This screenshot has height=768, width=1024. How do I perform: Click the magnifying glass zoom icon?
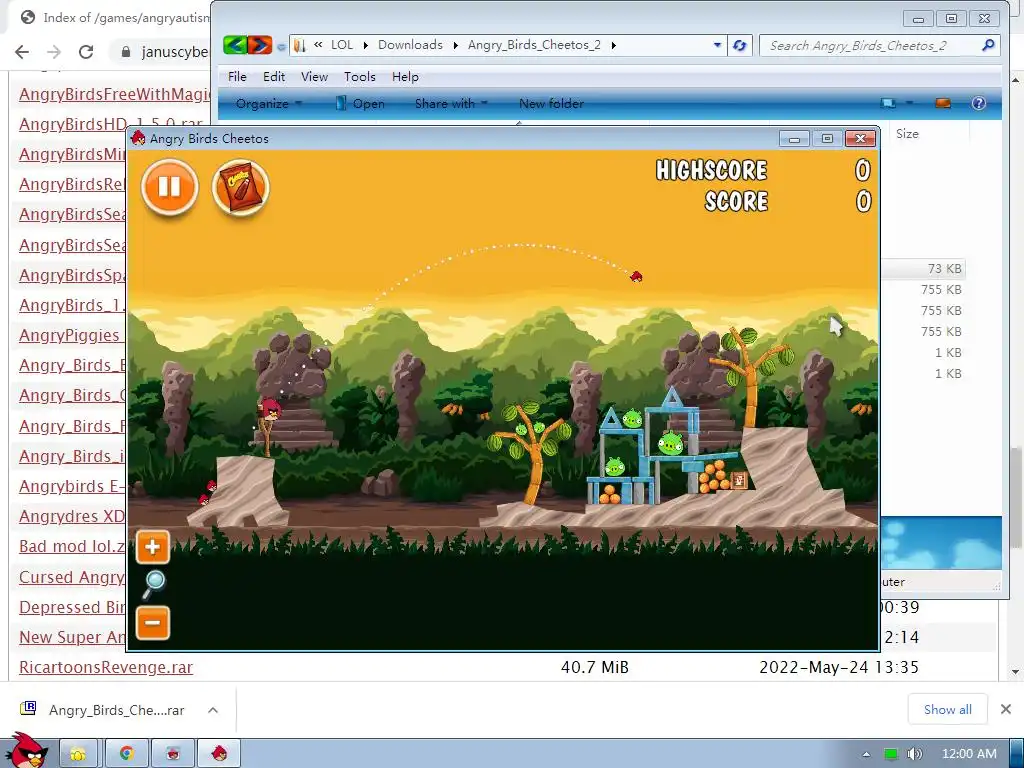click(154, 584)
